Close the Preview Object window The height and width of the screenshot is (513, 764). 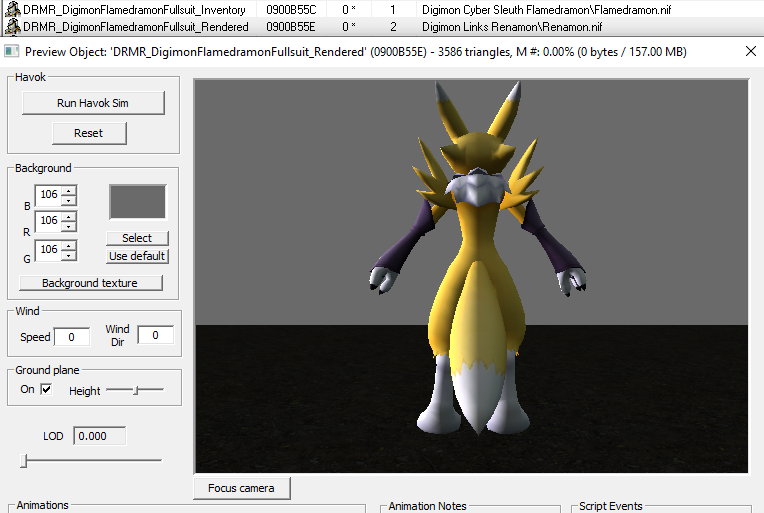[x=751, y=51]
